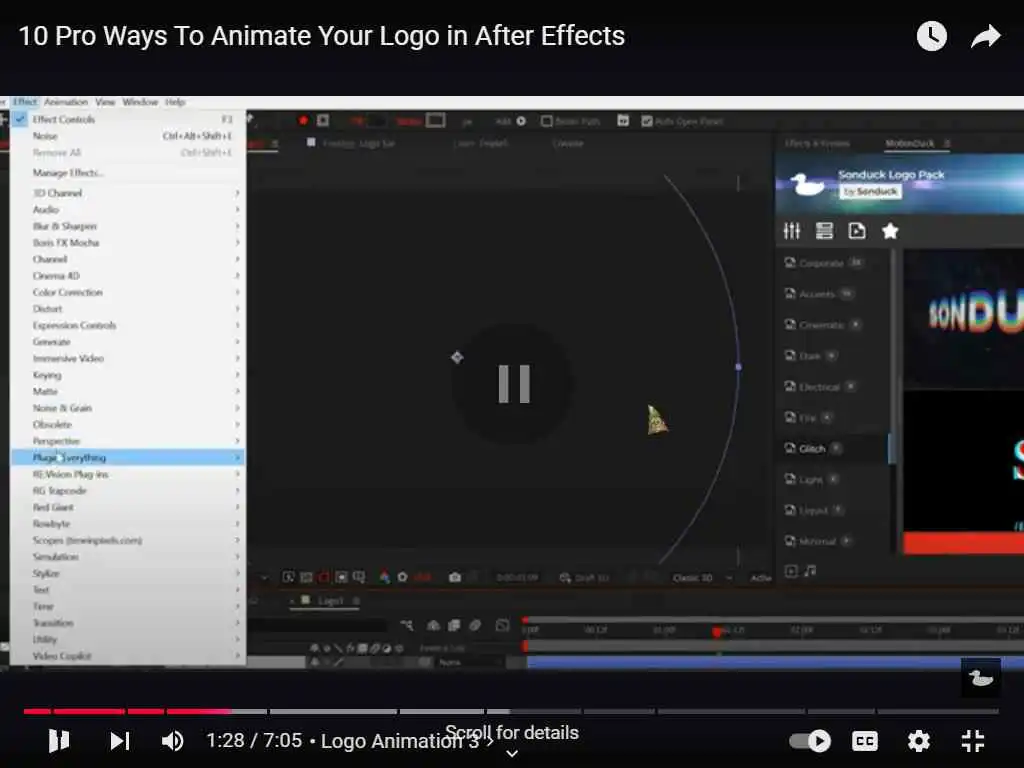The width and height of the screenshot is (1024, 768).
Task: Open the Classic 3D renderer dropdown
Action: pos(702,578)
